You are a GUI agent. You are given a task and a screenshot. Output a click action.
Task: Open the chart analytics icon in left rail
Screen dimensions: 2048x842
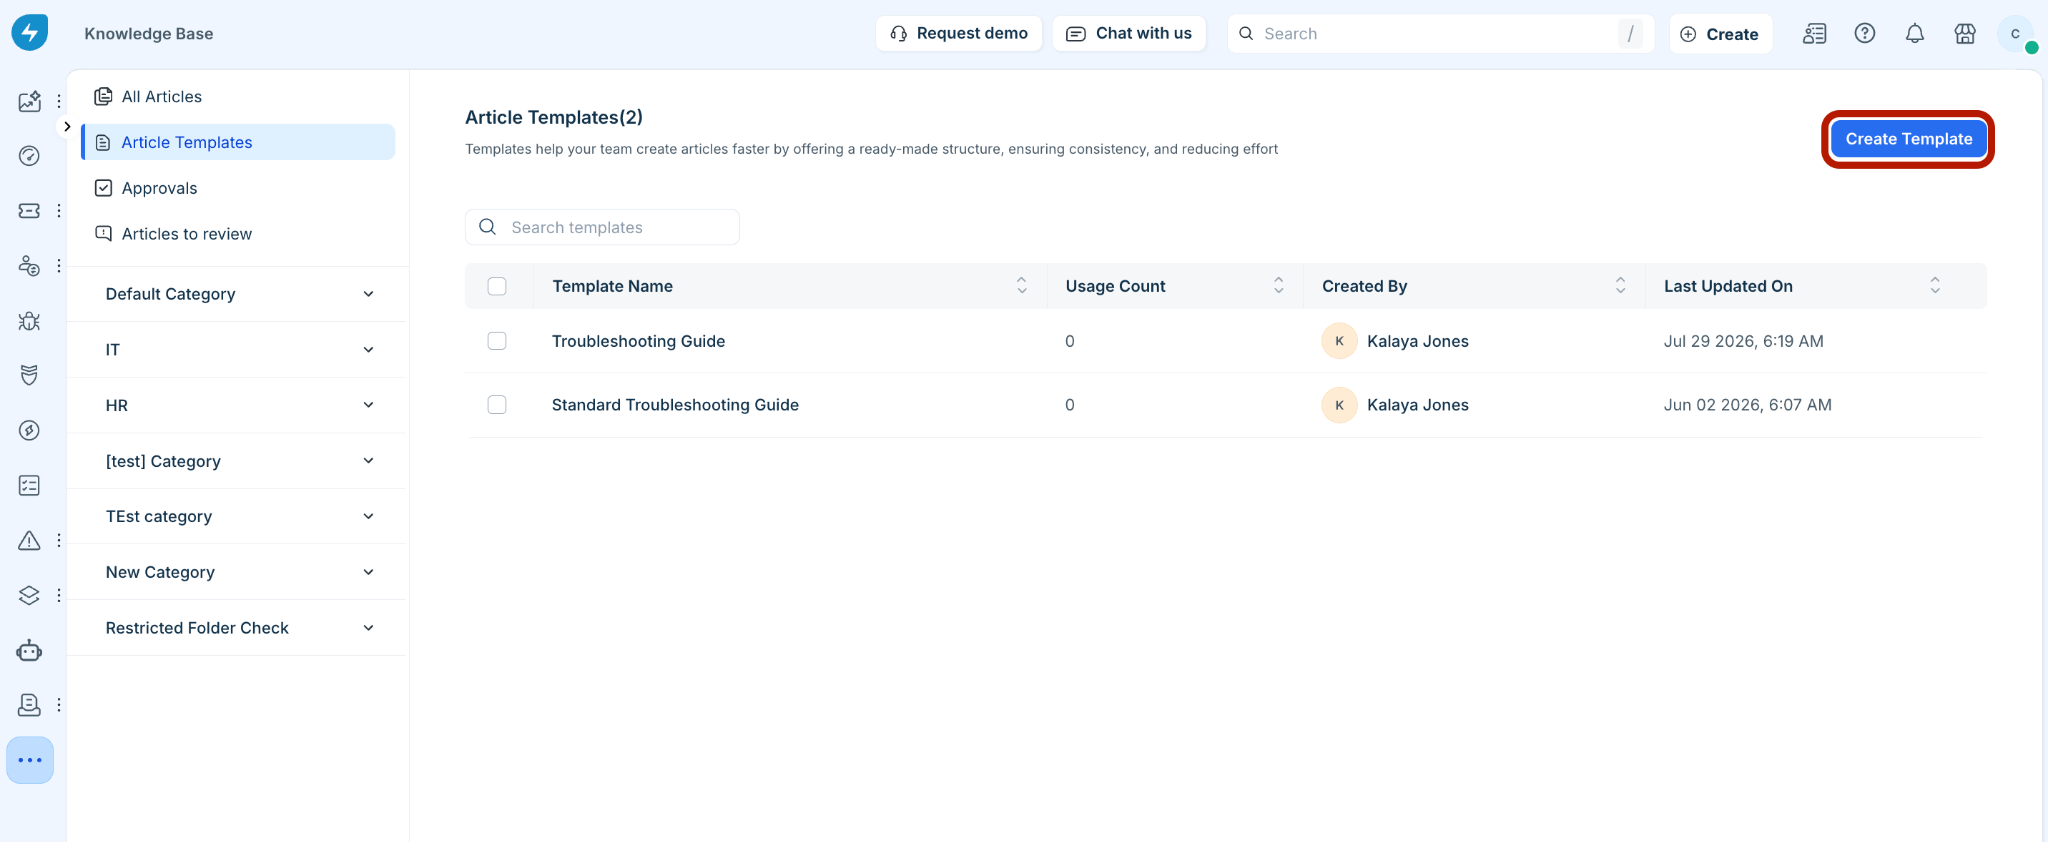tap(30, 101)
